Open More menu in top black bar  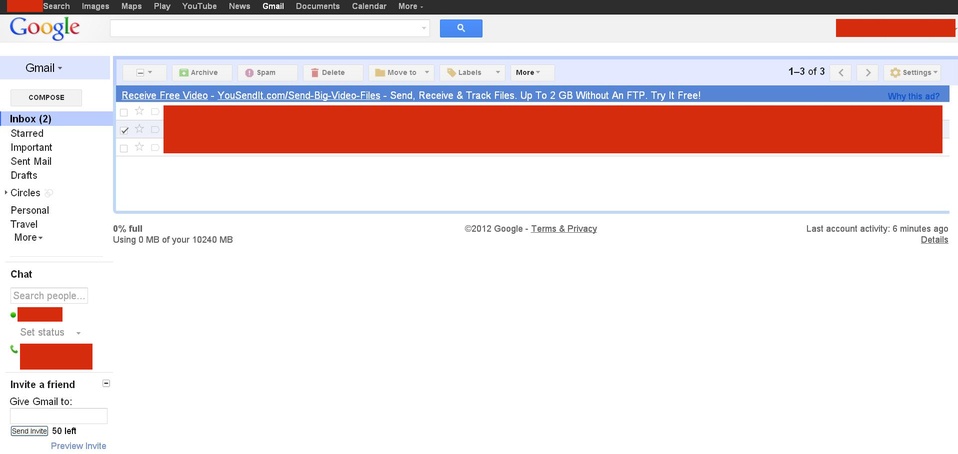411,6
